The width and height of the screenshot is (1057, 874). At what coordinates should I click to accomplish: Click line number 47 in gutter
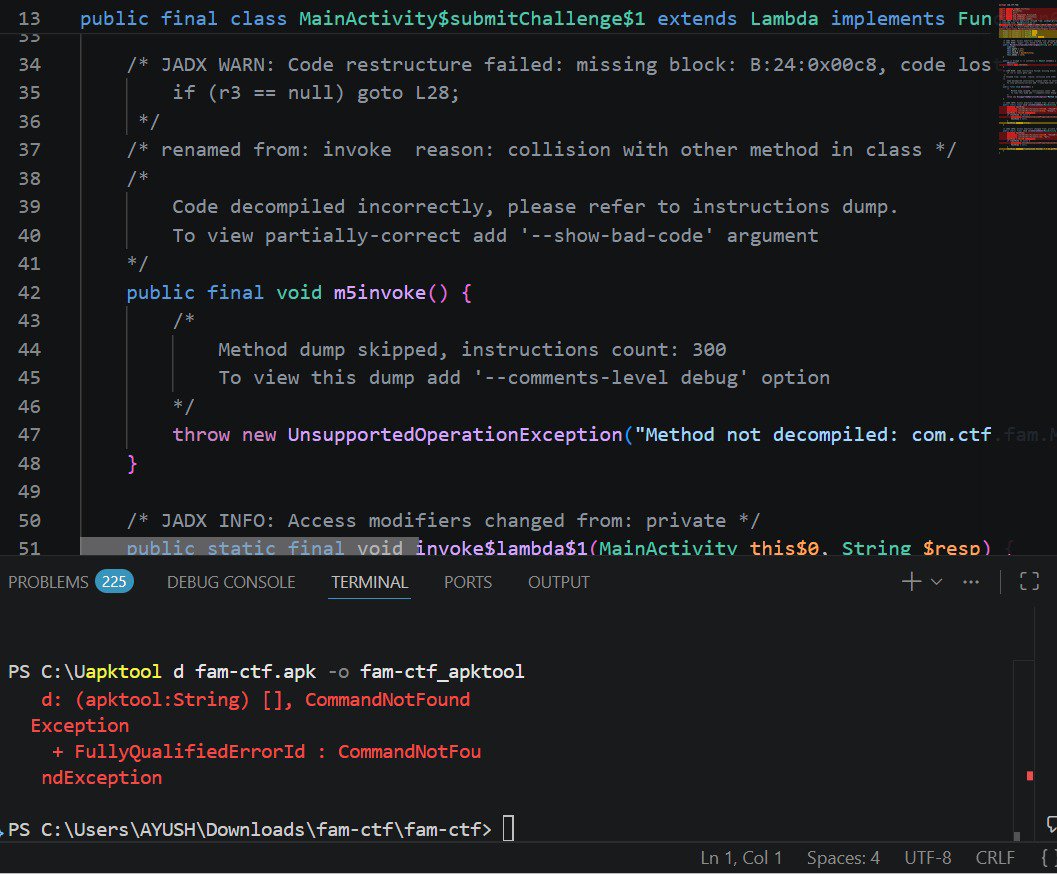tap(29, 435)
